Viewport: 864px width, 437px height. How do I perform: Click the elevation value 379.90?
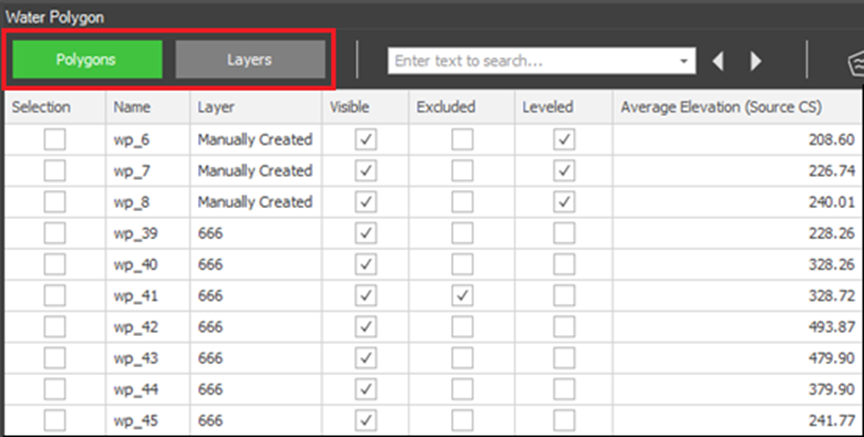(831, 389)
